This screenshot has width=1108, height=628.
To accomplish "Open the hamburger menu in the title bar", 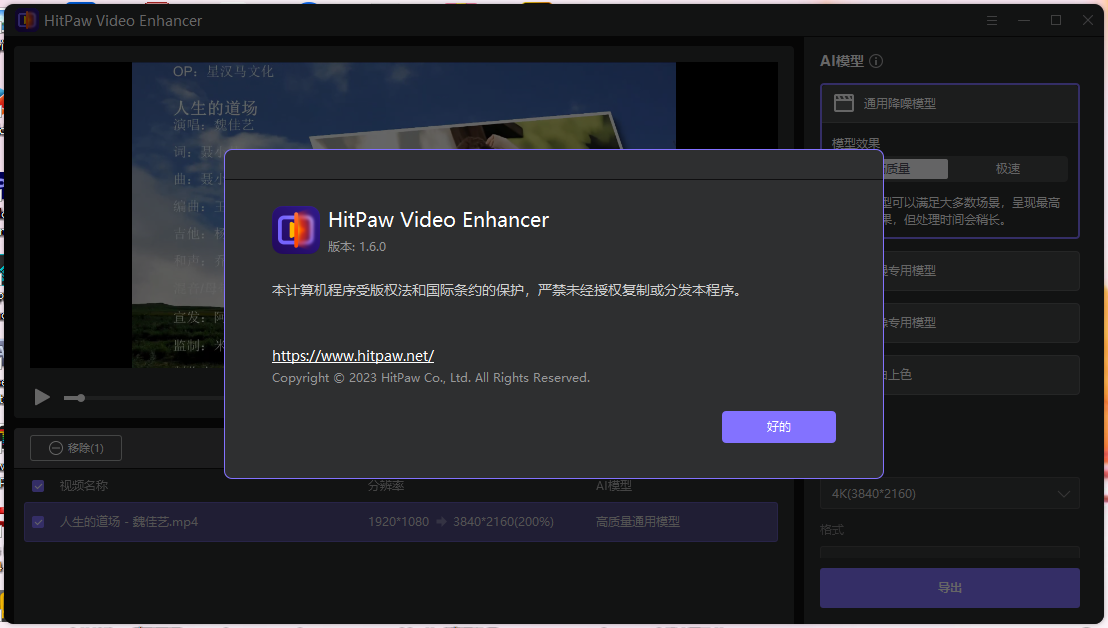I will coord(992,20).
